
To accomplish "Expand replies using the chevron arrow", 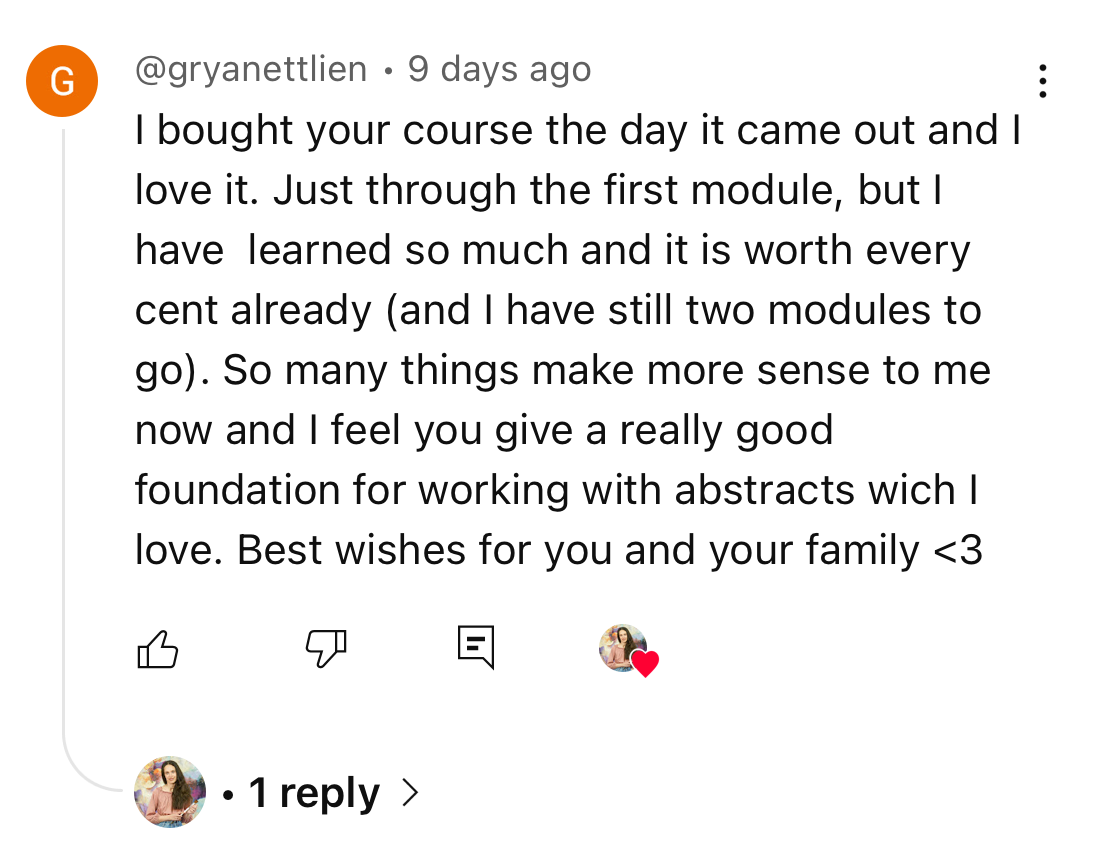I will (408, 793).
